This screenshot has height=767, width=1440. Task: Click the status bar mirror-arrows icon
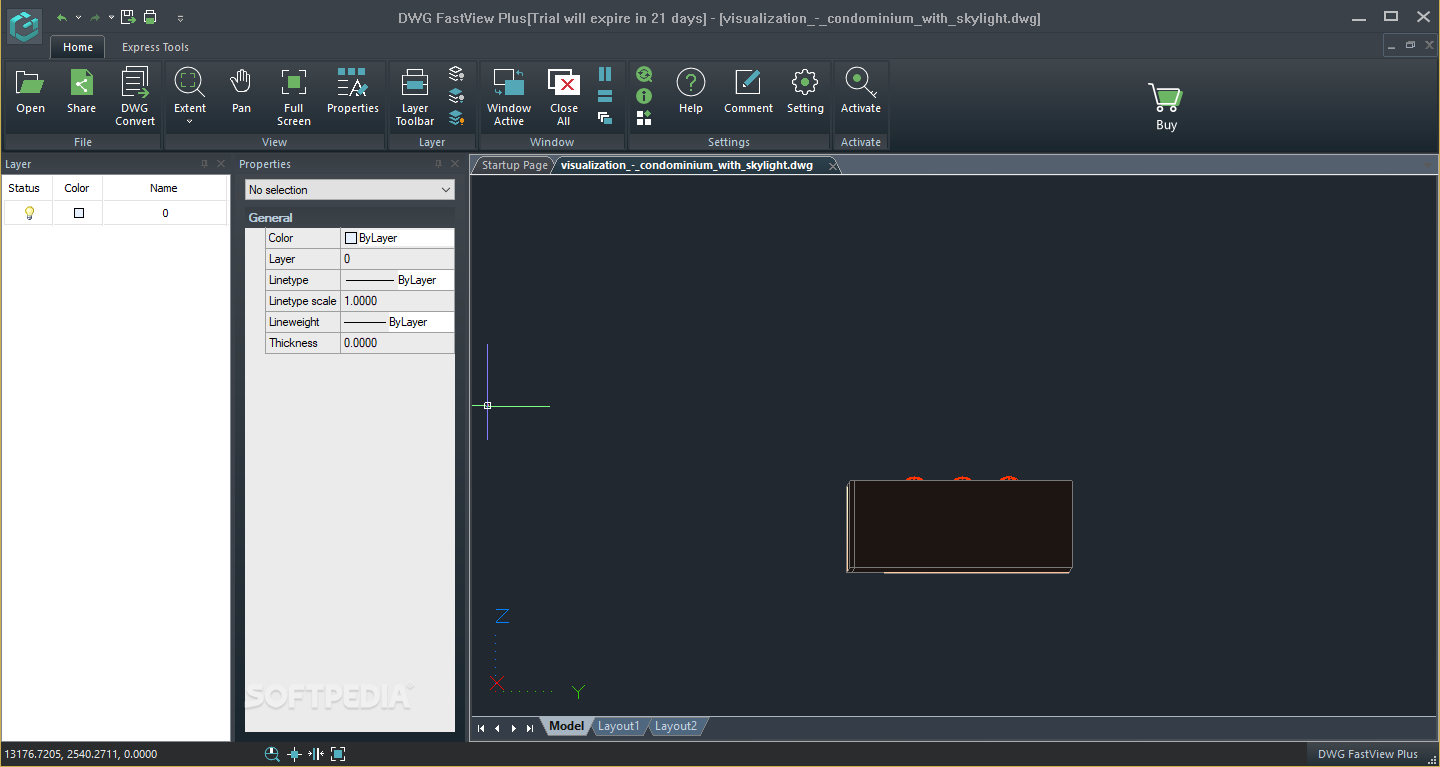tap(316, 754)
